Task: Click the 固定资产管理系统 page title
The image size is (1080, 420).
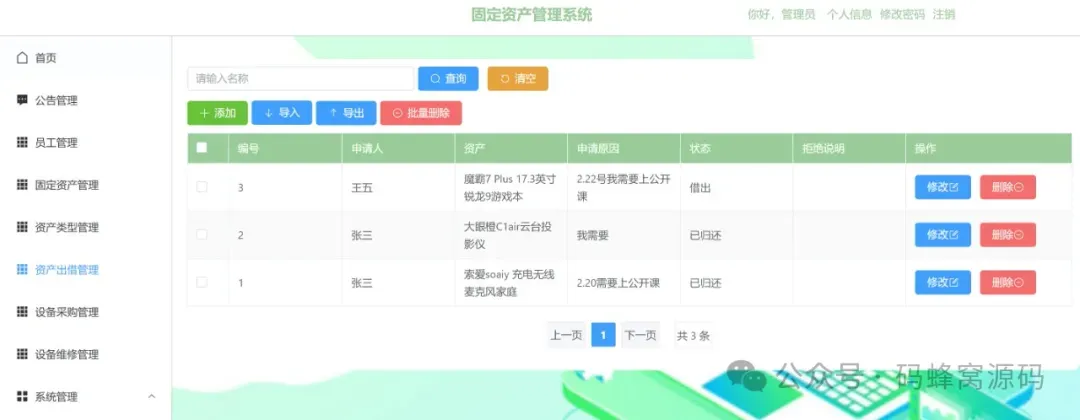Action: (531, 14)
